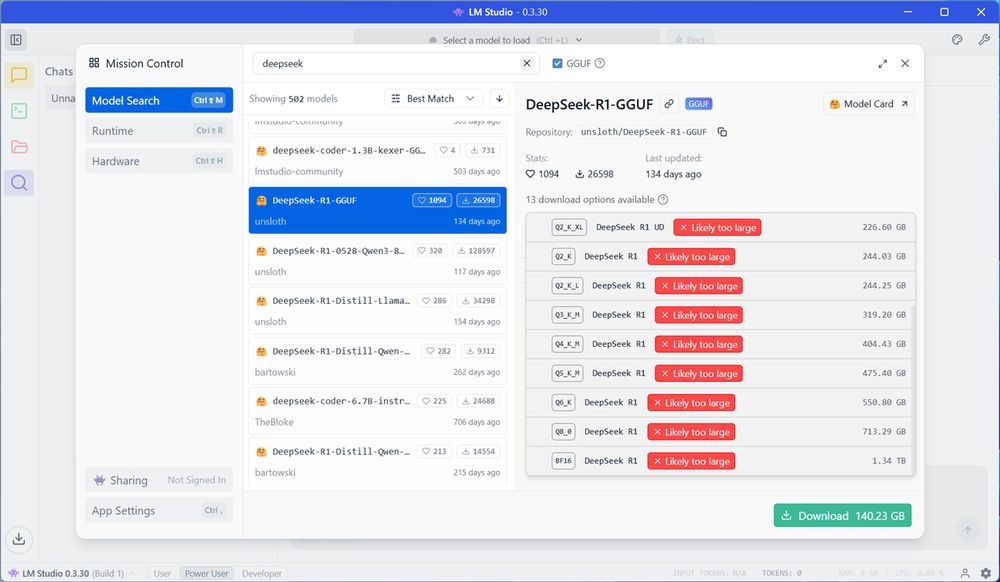The height and width of the screenshot is (582, 1000).
Task: Open the Hardware tab
Action: (x=159, y=161)
